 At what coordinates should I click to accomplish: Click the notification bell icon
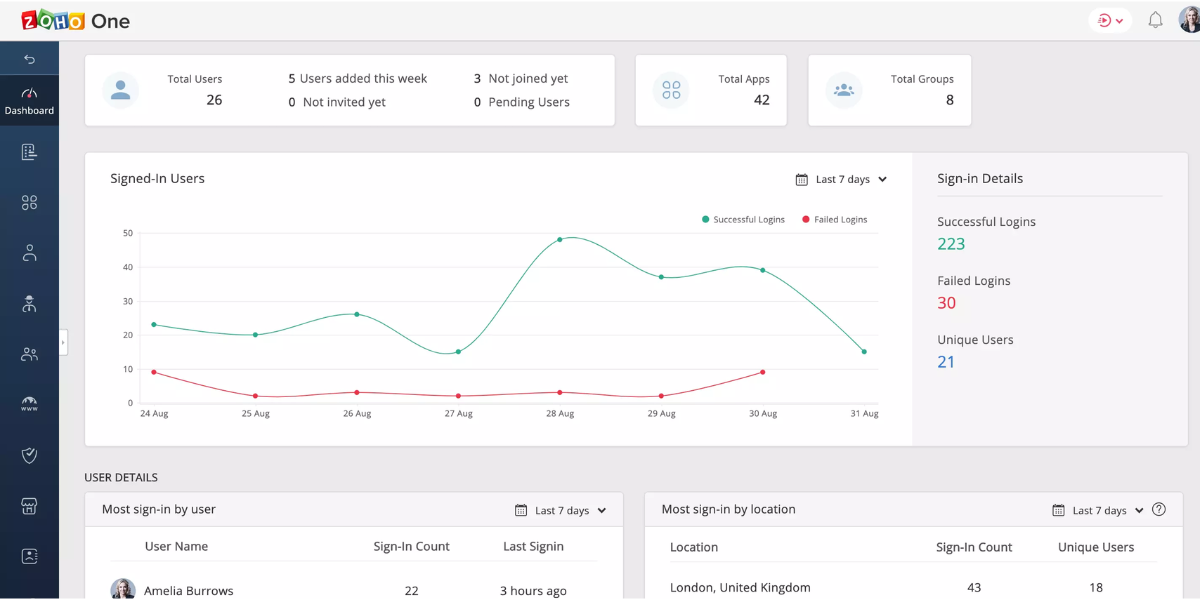[1155, 20]
